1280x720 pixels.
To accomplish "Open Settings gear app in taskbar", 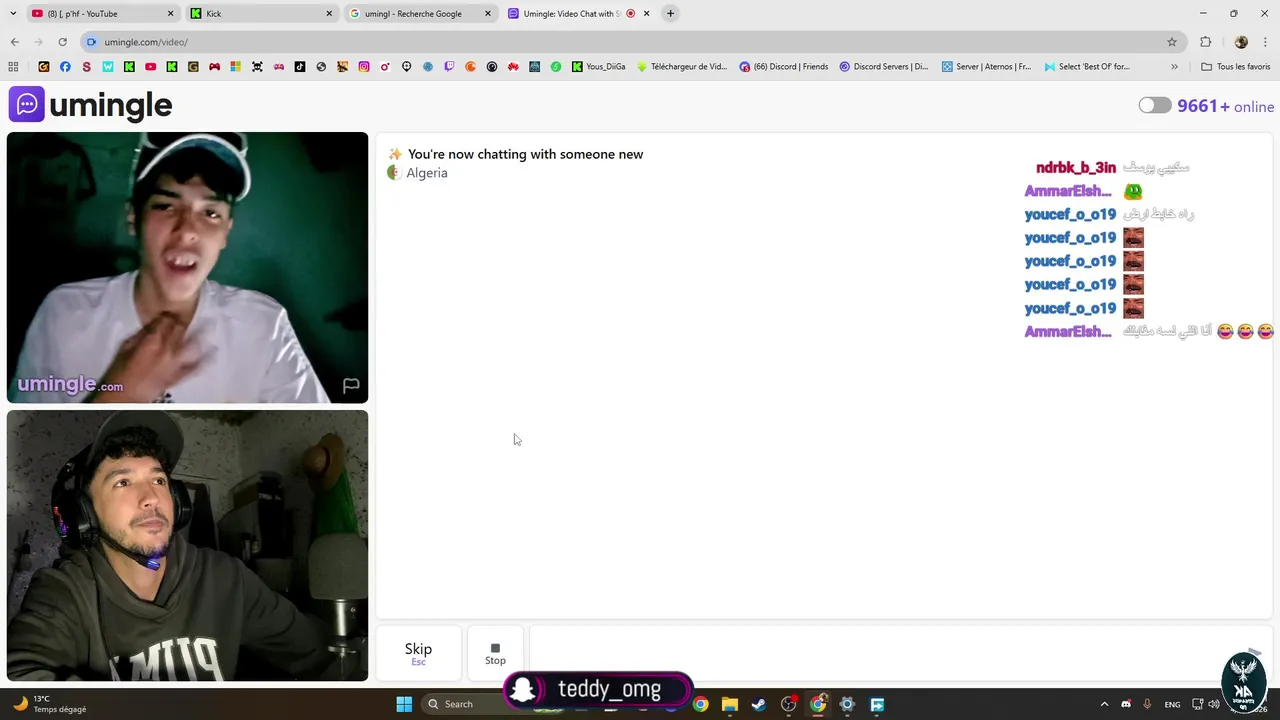I will (847, 704).
